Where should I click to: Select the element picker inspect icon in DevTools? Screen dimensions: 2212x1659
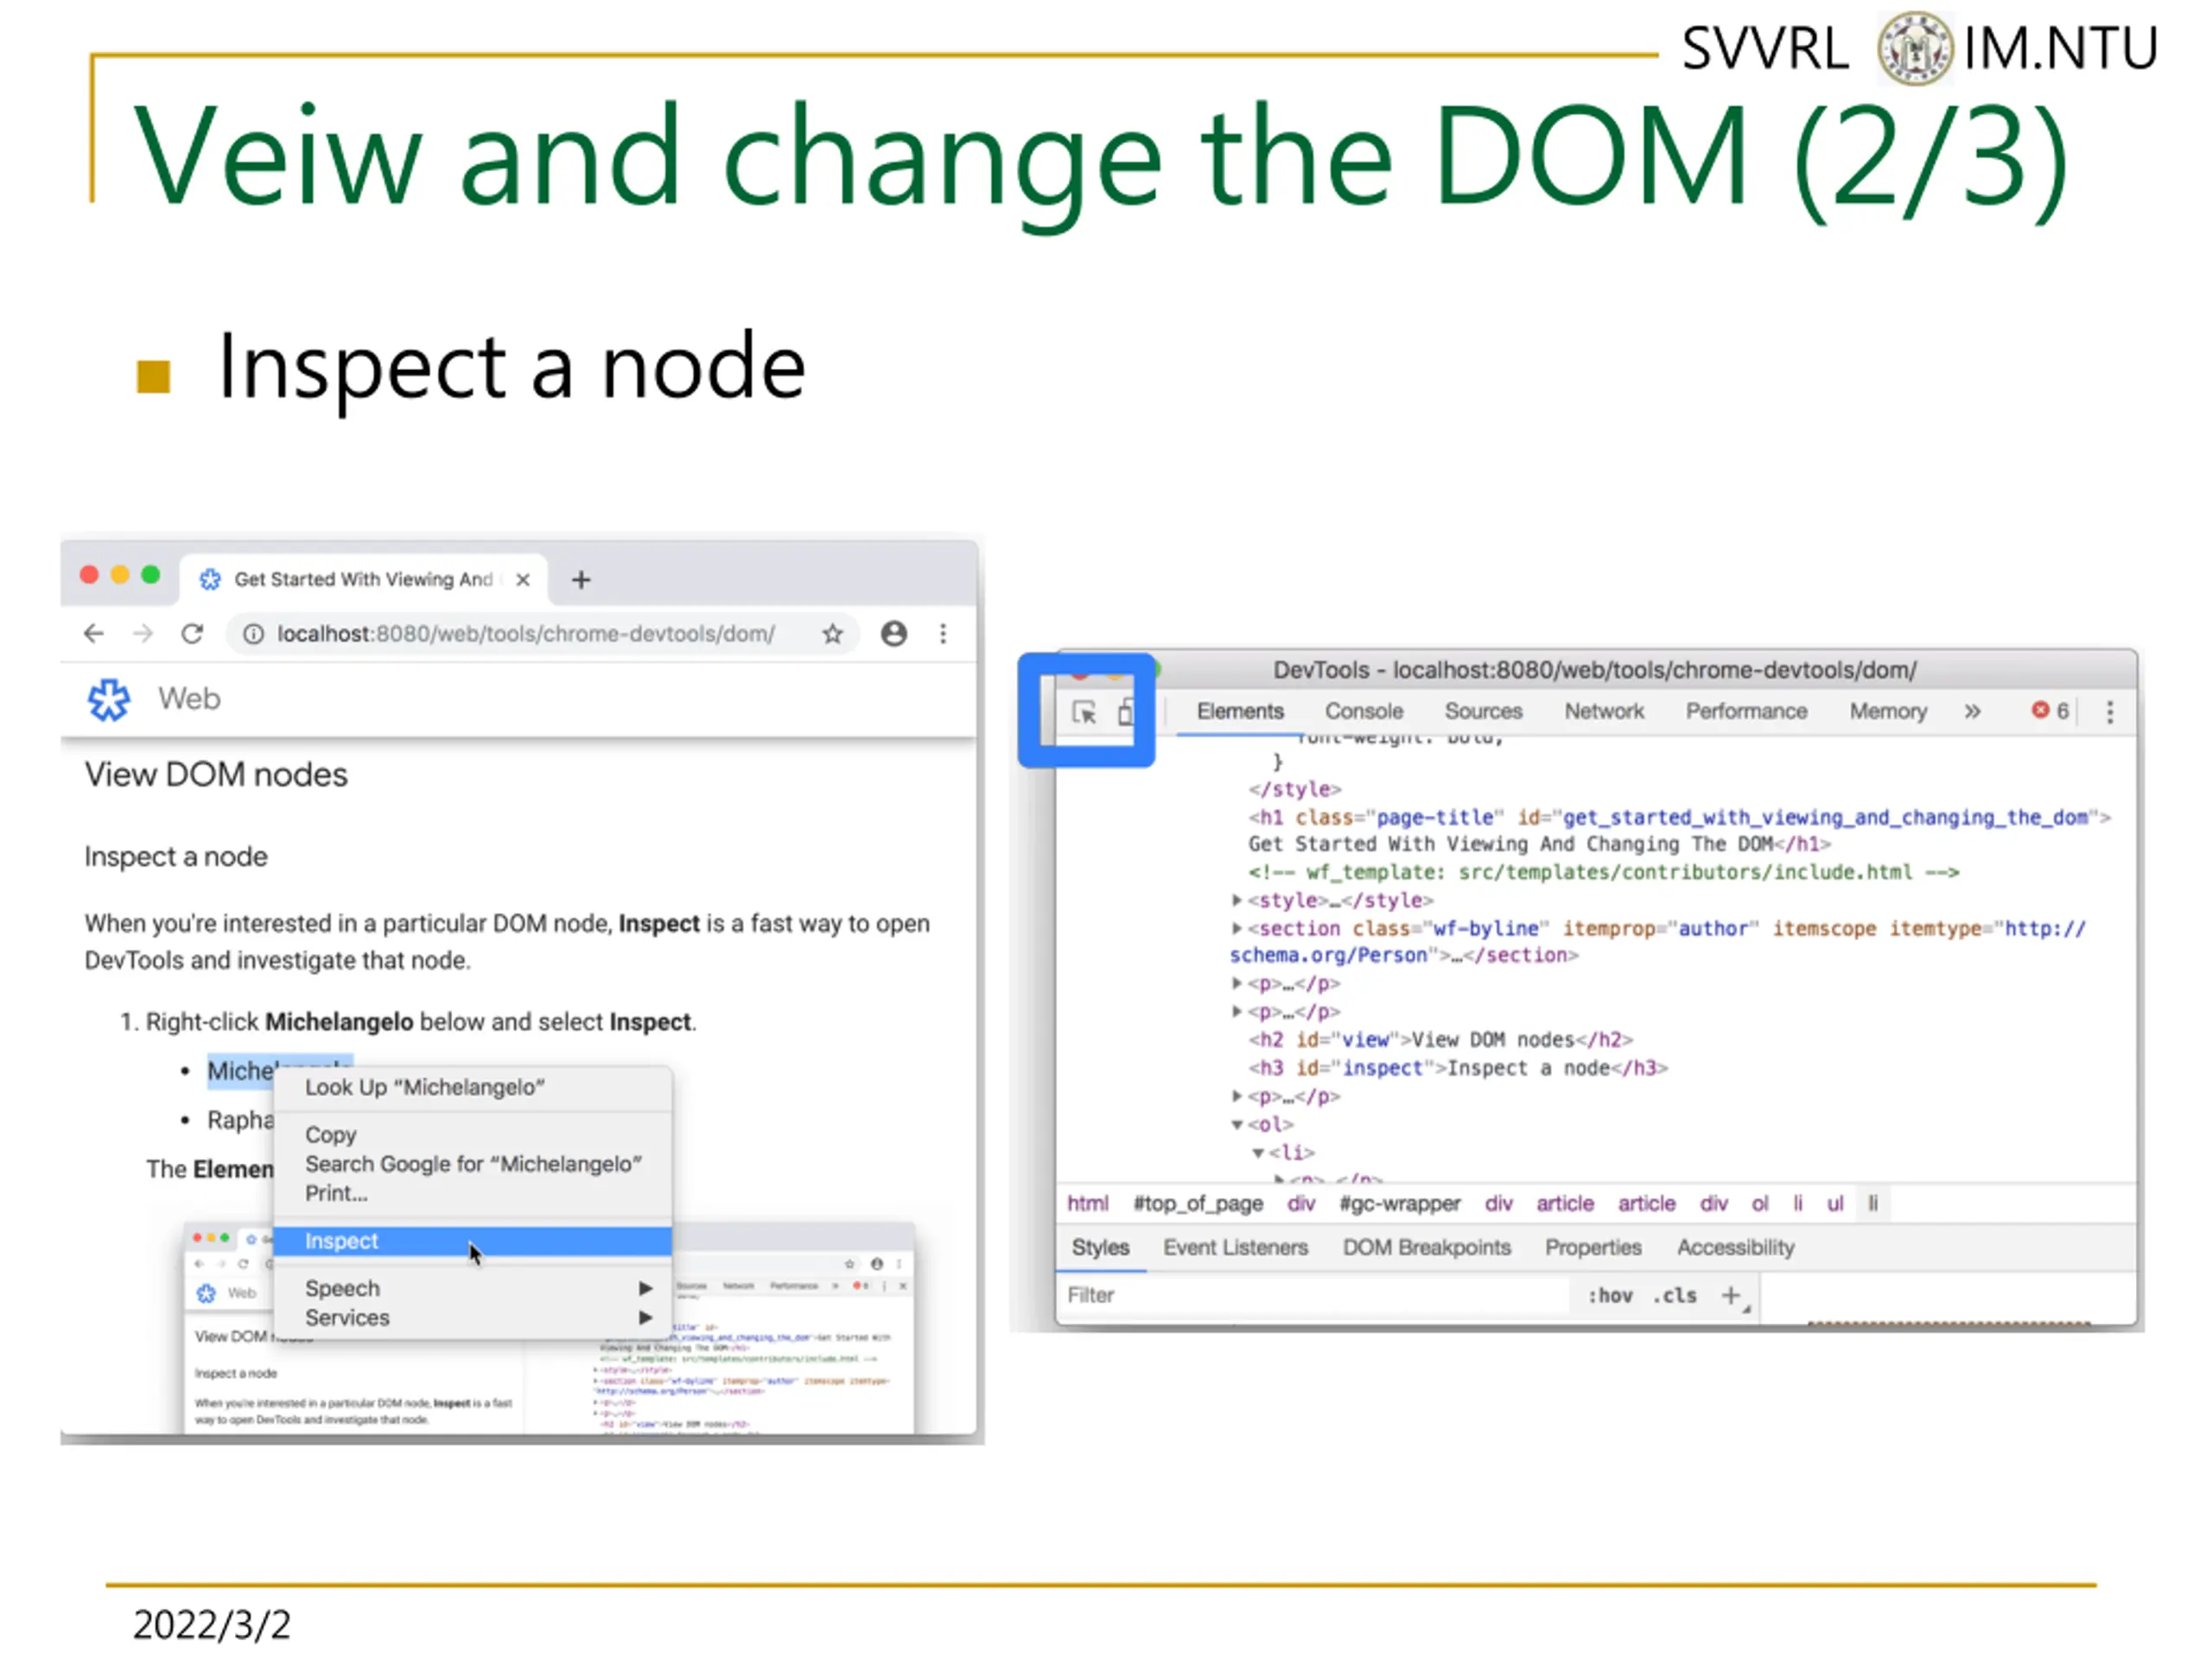(1084, 712)
